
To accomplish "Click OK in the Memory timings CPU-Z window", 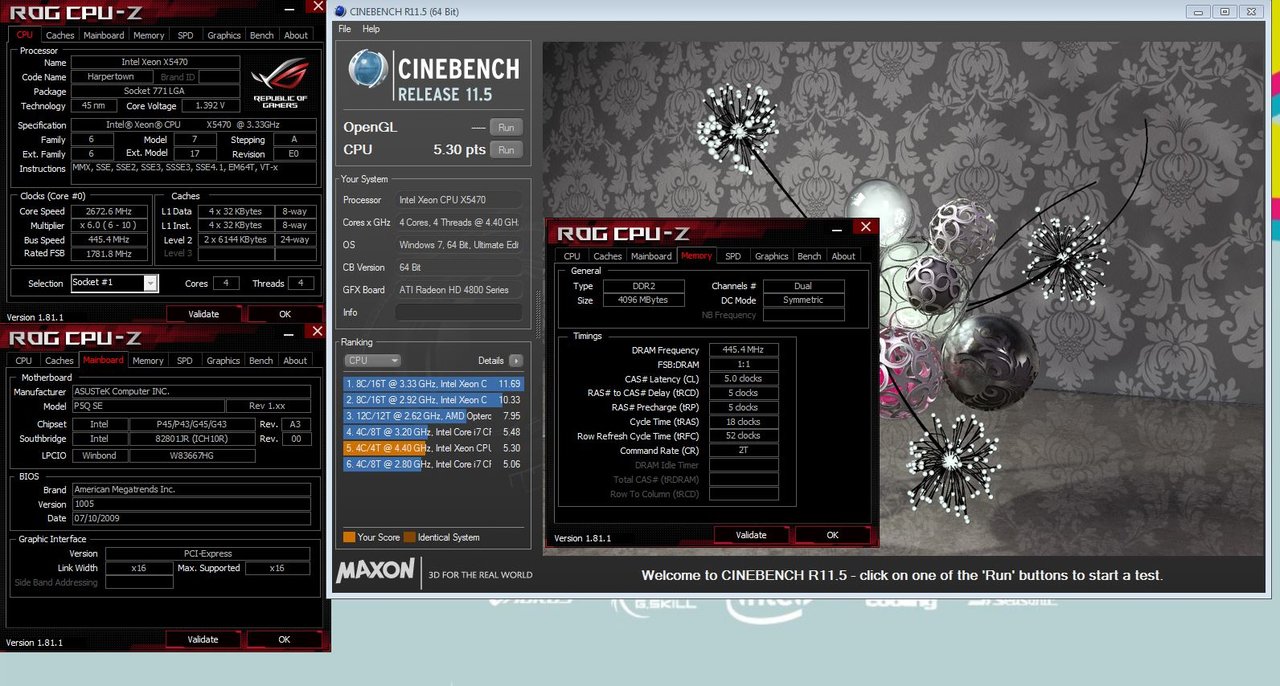I will (x=832, y=535).
